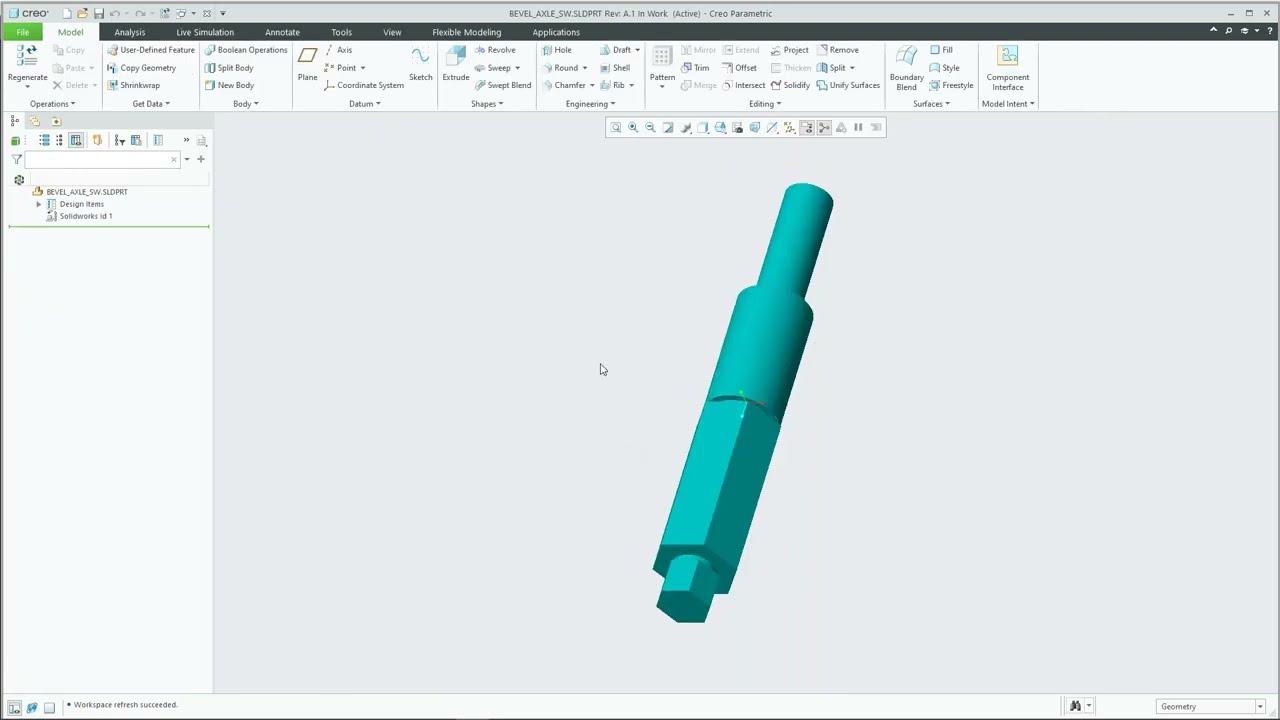Open the Annotate tab
Viewport: 1280px width, 720px height.
point(282,32)
